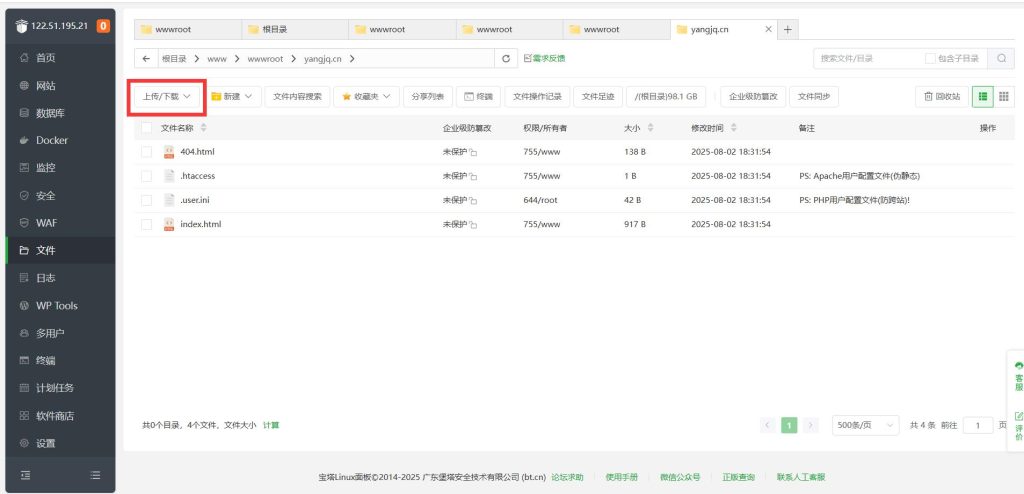This screenshot has height=494, width=1024.
Task: Open Docker management in sidebar
Action: pyautogui.click(x=60, y=140)
